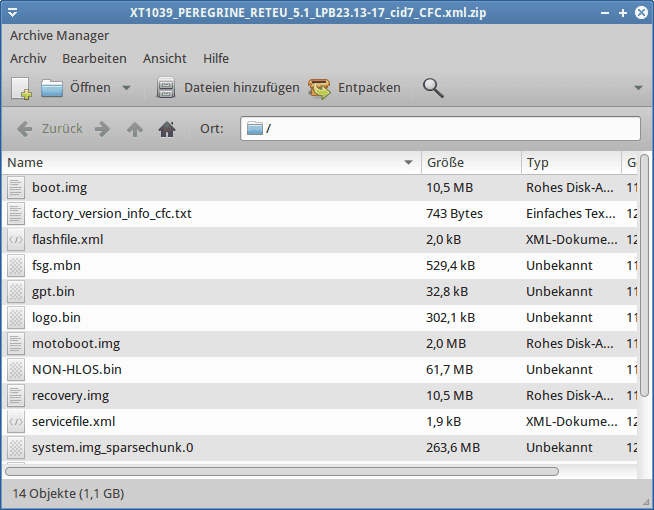Click the new archive icon

coord(21,88)
